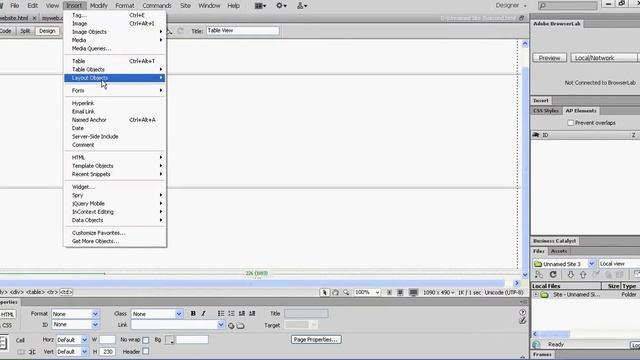
Task: Switch Properties to CSS mode
Action: pos(7,325)
